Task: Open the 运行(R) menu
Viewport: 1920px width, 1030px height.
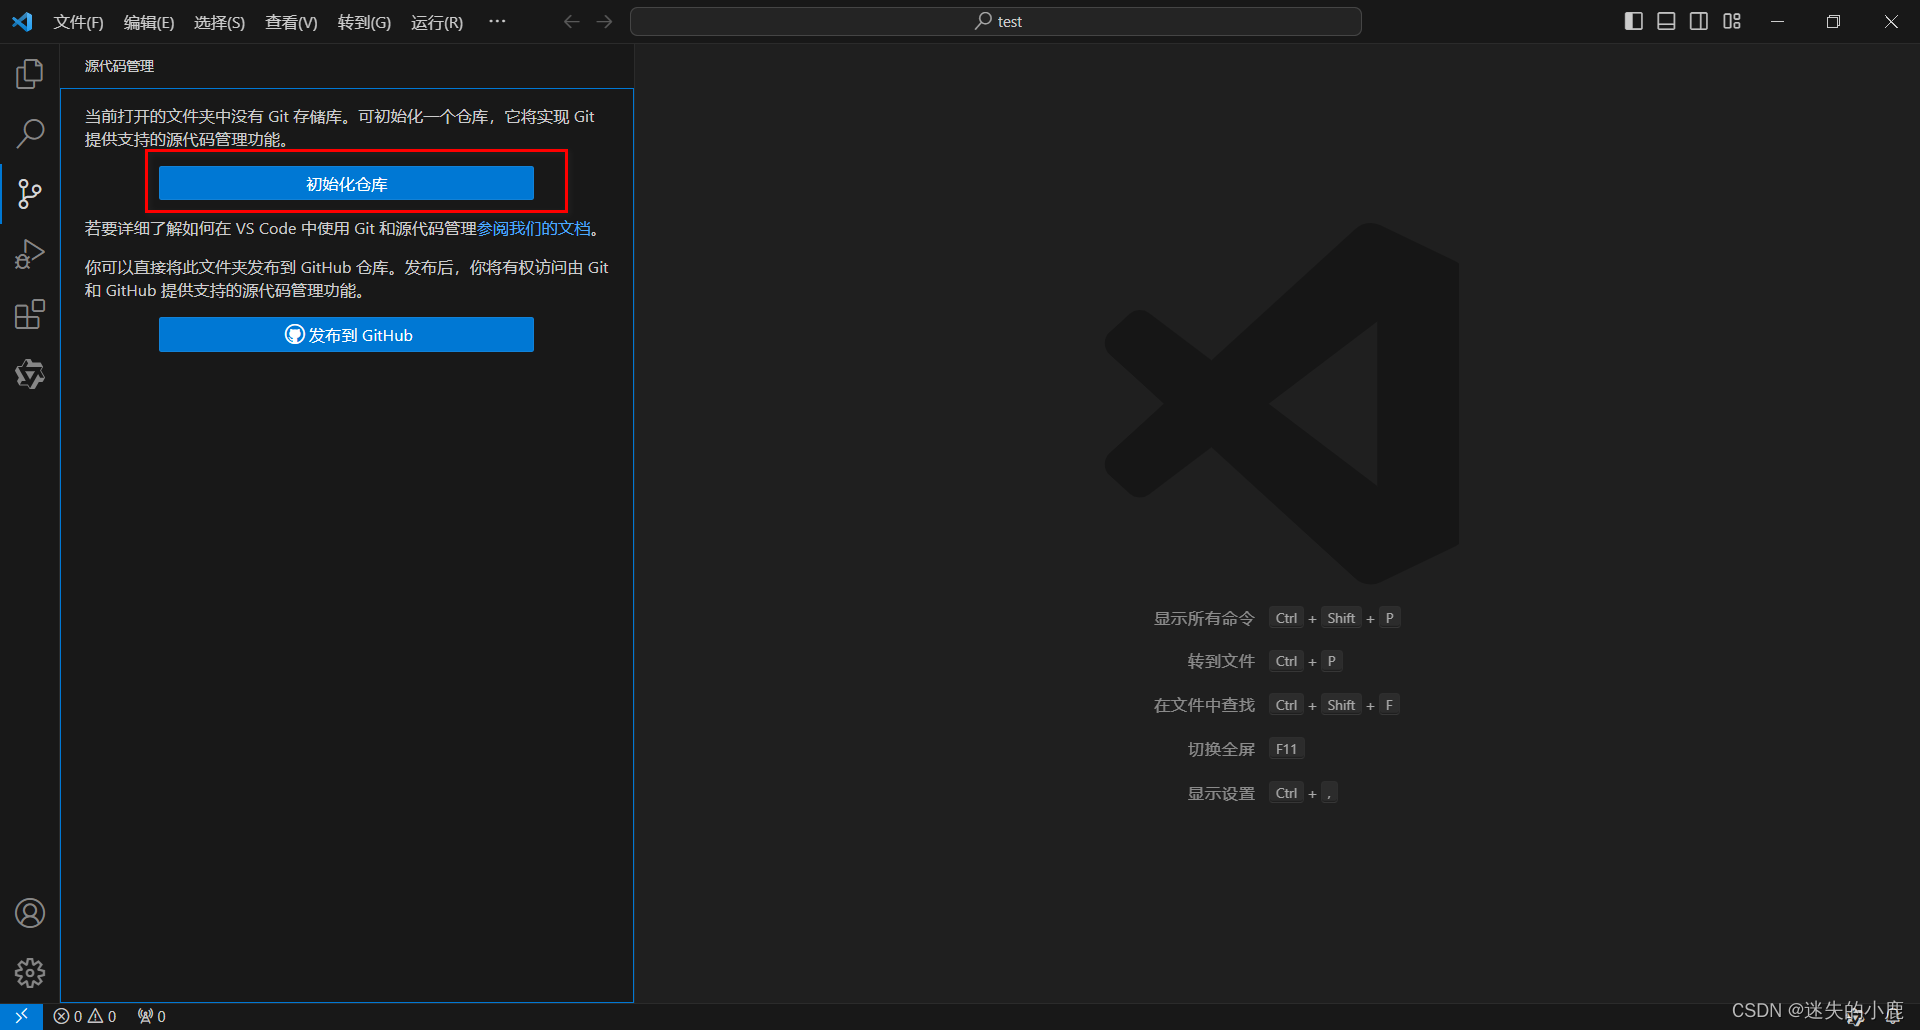Action: 437,22
